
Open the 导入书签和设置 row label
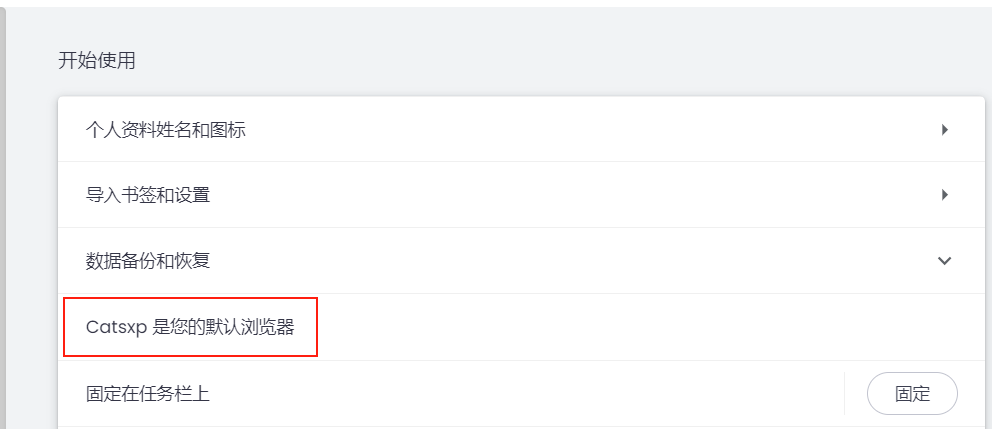point(148,195)
